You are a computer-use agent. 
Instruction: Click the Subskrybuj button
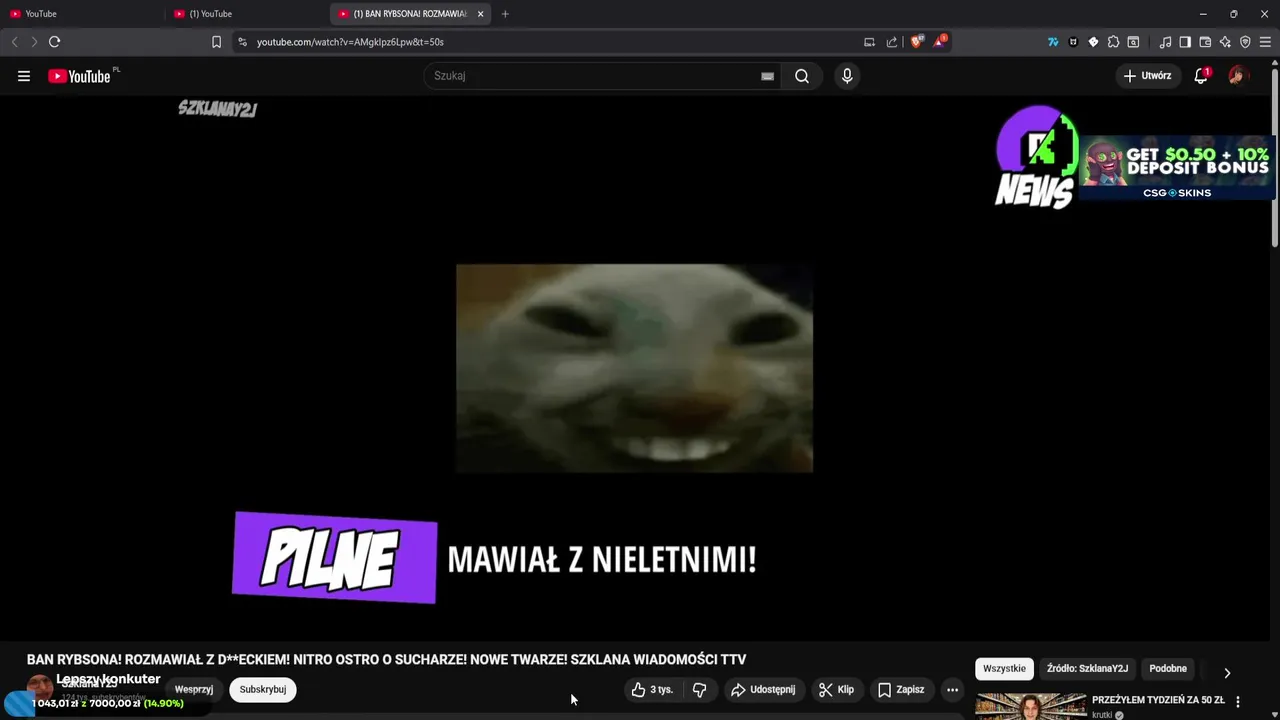(x=263, y=690)
